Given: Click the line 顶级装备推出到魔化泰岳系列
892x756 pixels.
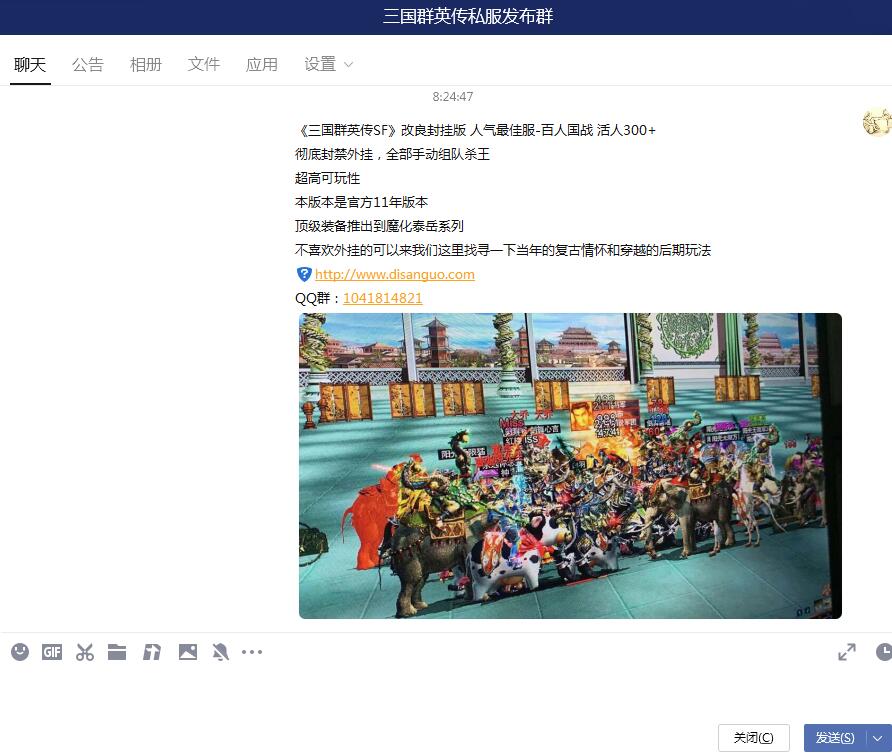Looking at the screenshot, I should point(379,226).
